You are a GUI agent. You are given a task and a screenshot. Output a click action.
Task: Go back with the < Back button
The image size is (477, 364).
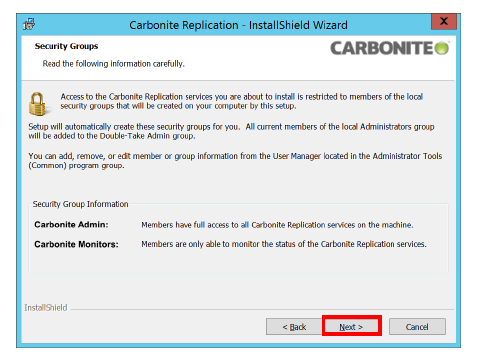[294, 326]
